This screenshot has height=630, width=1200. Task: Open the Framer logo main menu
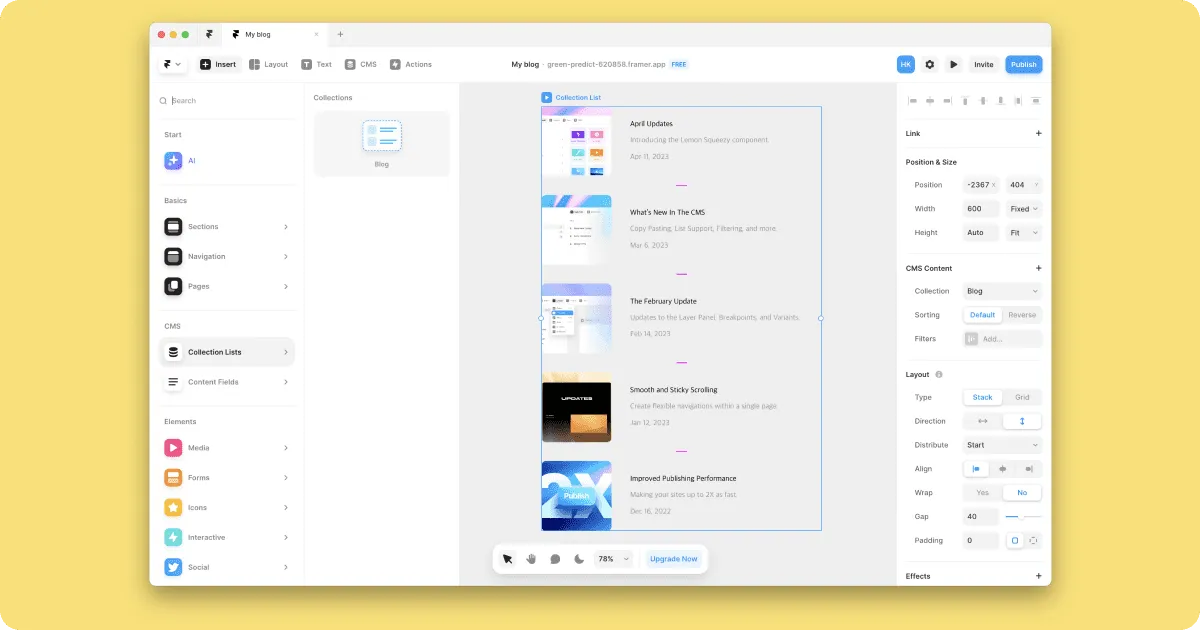pos(172,64)
